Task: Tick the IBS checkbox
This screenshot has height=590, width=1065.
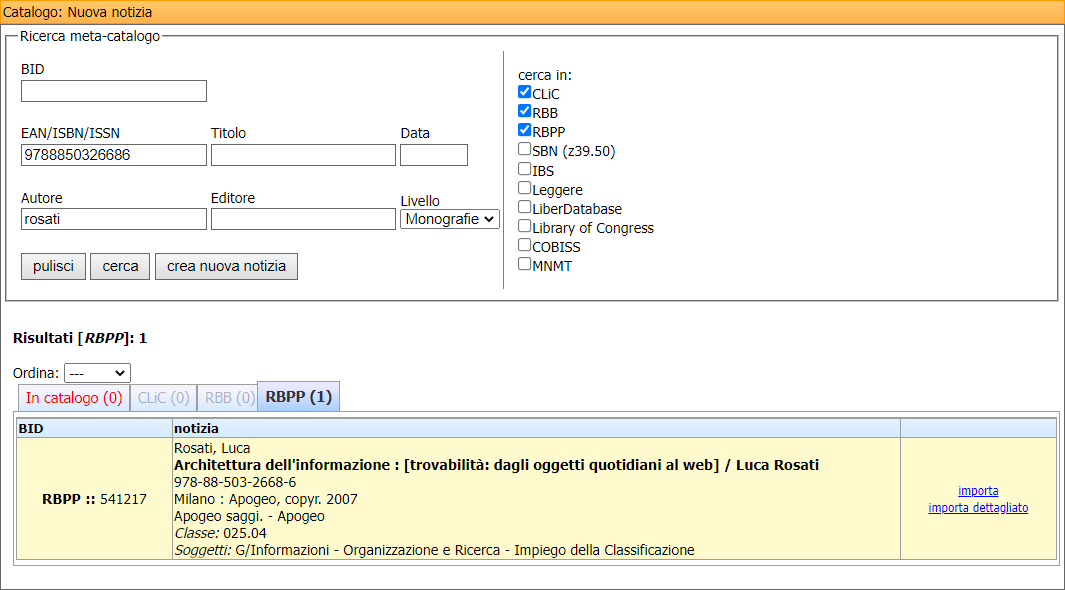Action: click(x=524, y=169)
